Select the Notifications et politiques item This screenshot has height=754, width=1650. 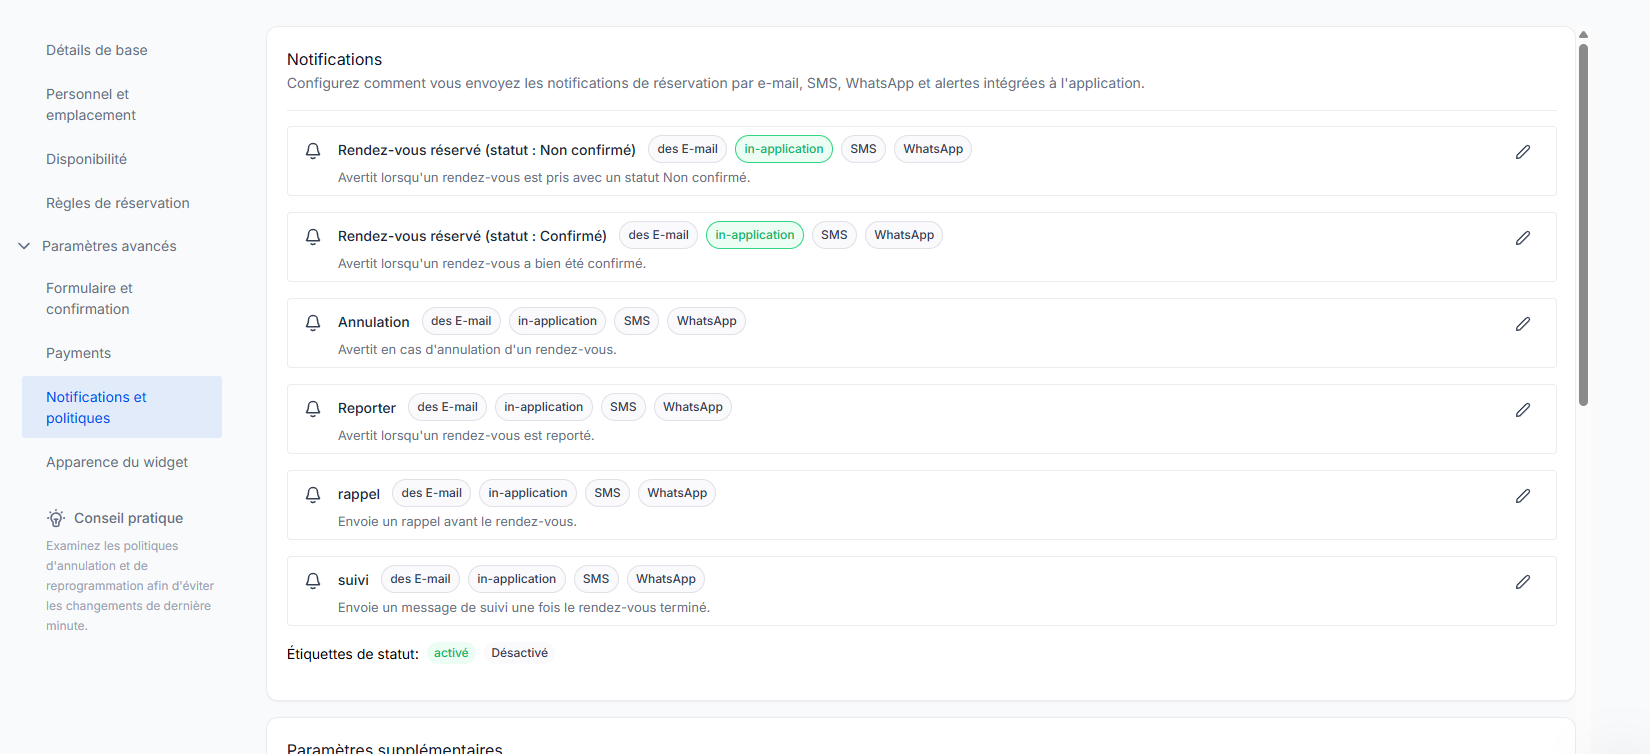121,407
